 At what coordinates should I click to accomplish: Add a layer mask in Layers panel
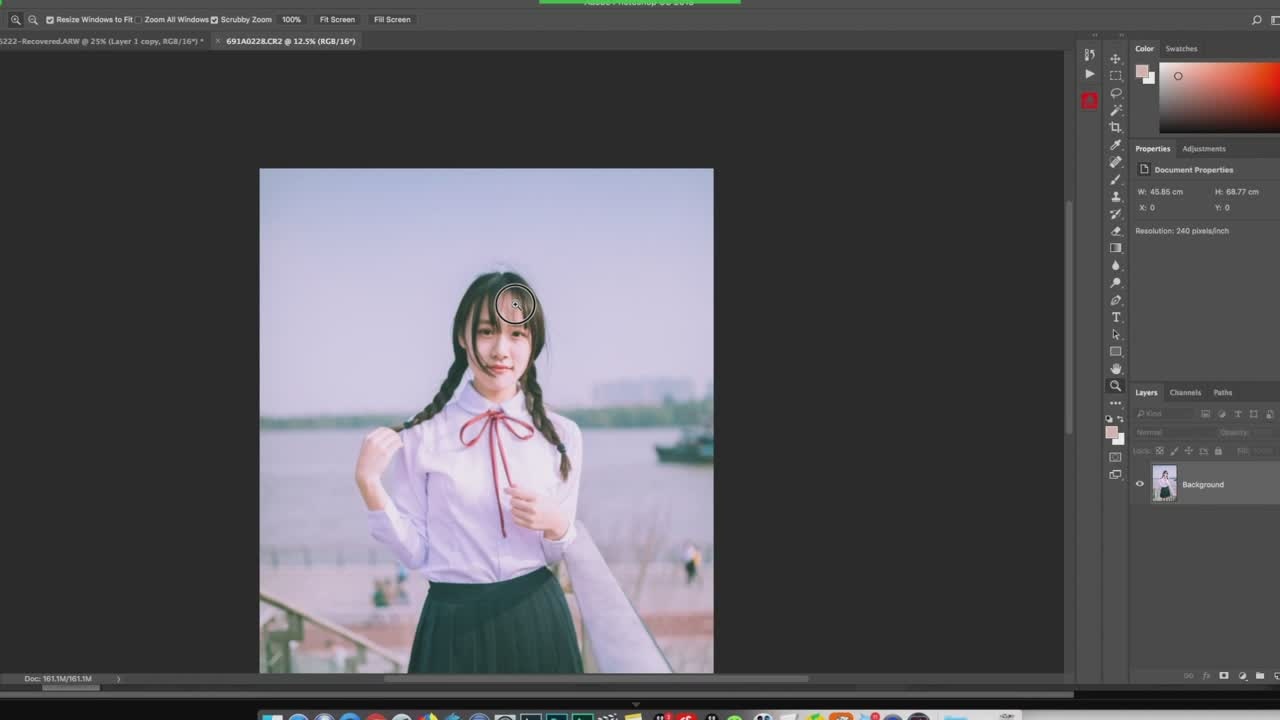(1224, 676)
